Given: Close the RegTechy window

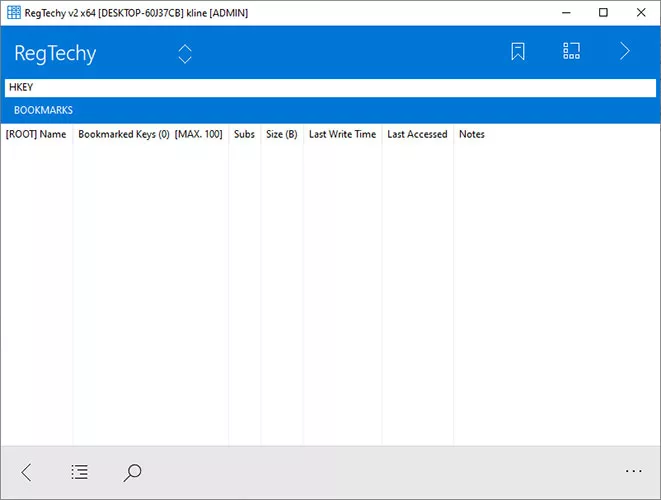Looking at the screenshot, I should click(641, 13).
